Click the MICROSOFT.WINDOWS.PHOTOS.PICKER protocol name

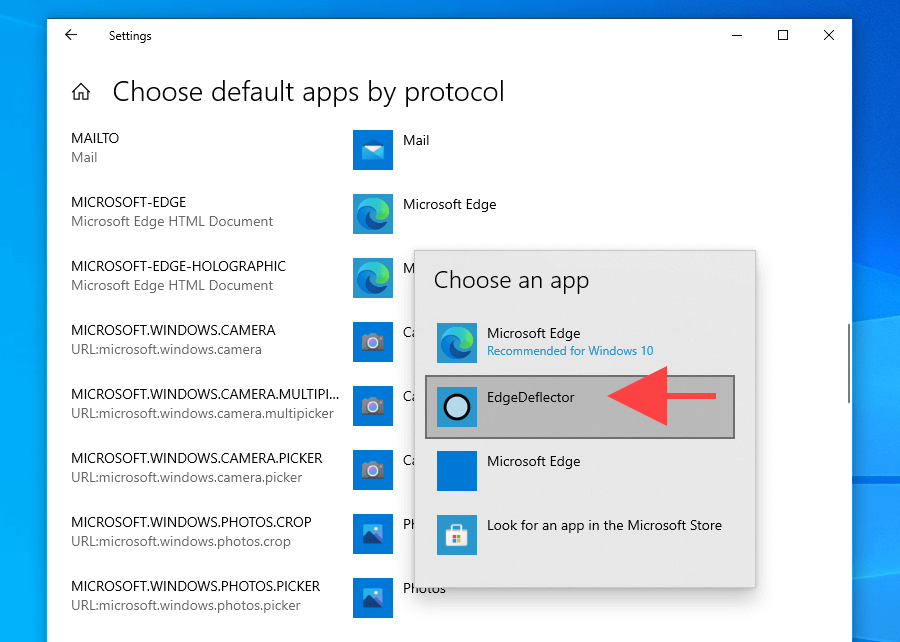tap(196, 586)
